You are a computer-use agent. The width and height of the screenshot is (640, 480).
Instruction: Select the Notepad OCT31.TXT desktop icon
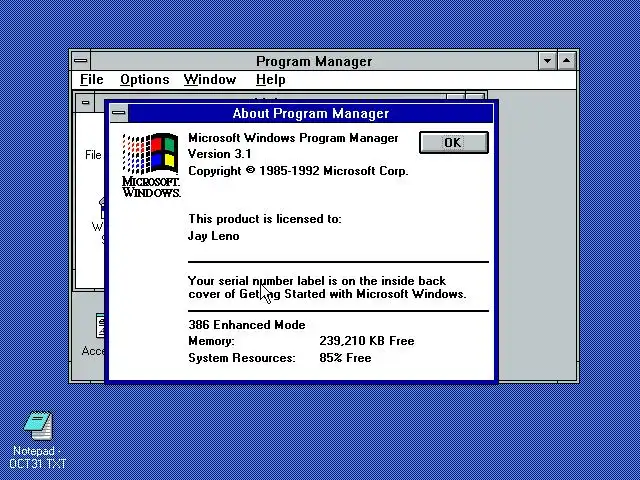38,440
